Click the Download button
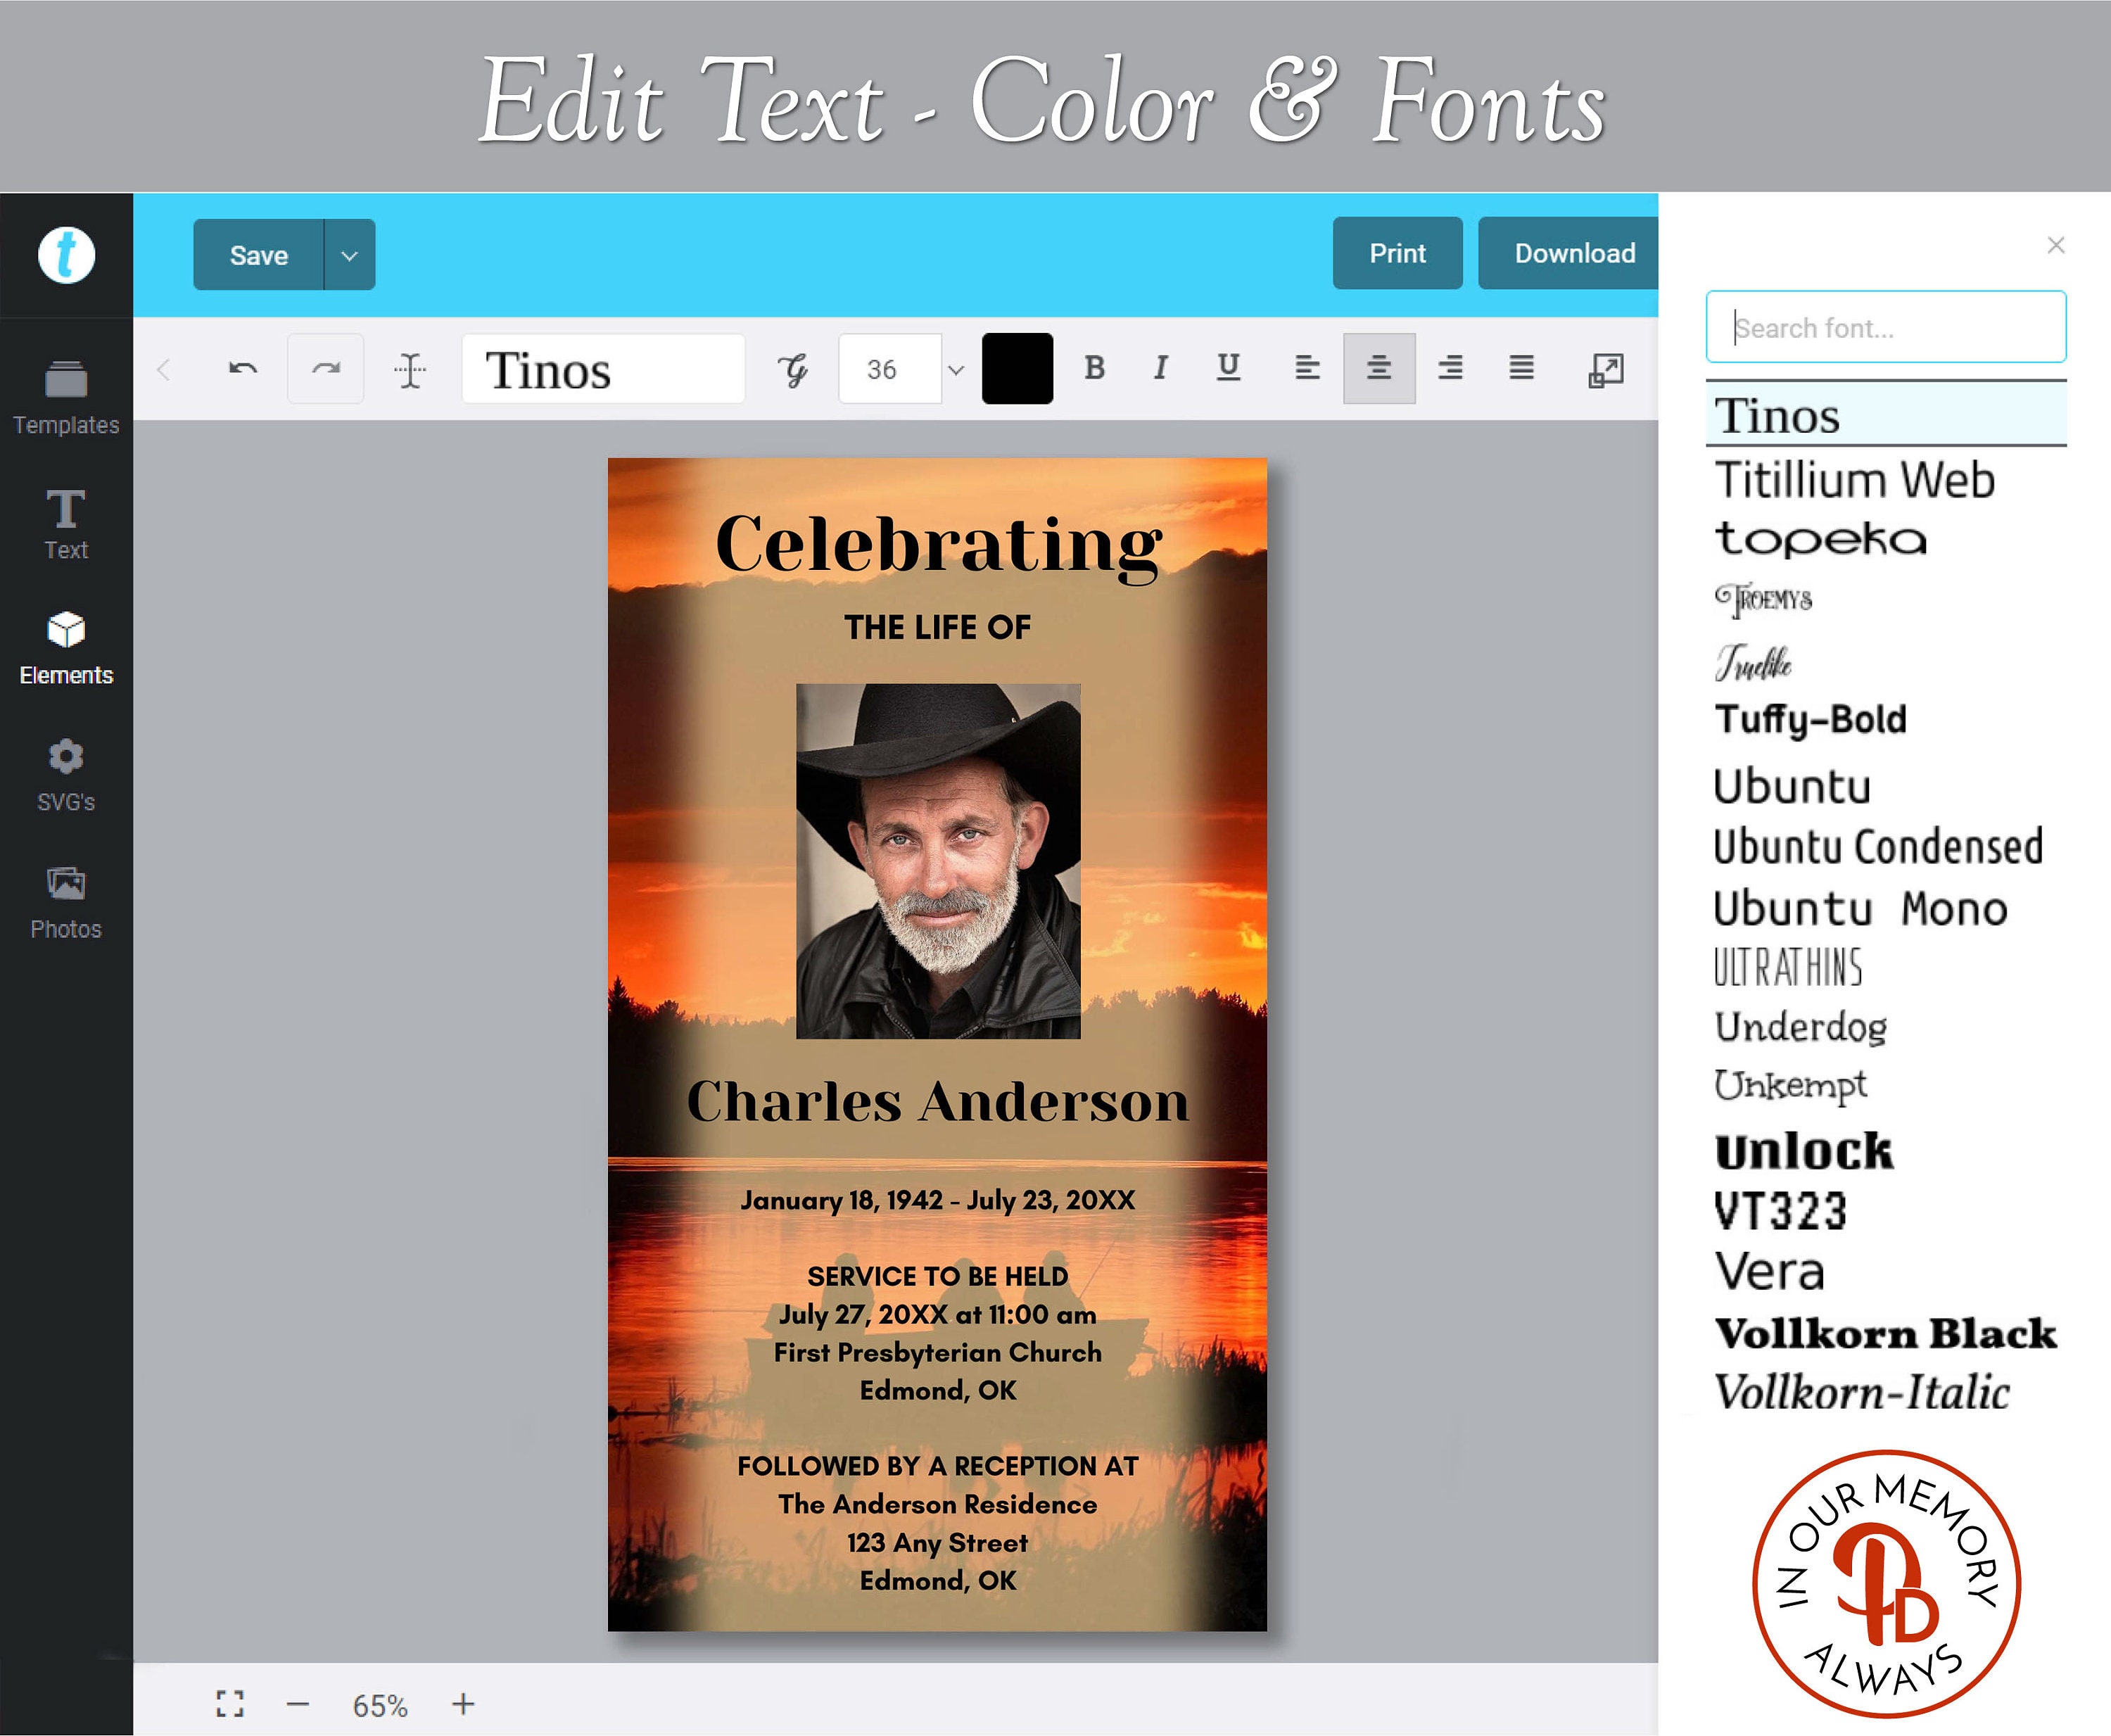The image size is (2111, 1736). pyautogui.click(x=1568, y=253)
